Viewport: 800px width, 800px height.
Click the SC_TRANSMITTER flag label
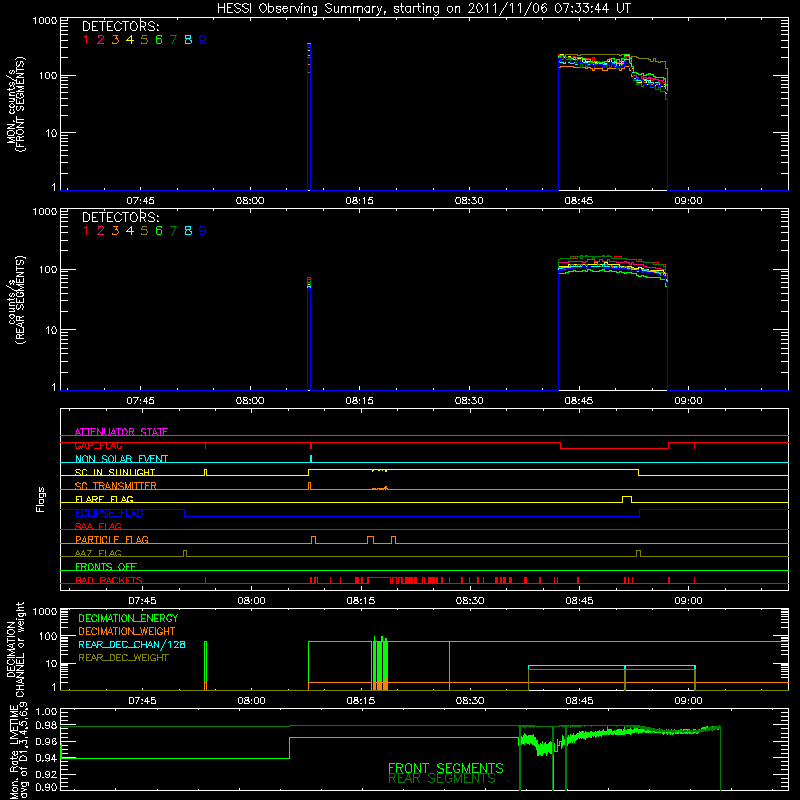pos(115,486)
